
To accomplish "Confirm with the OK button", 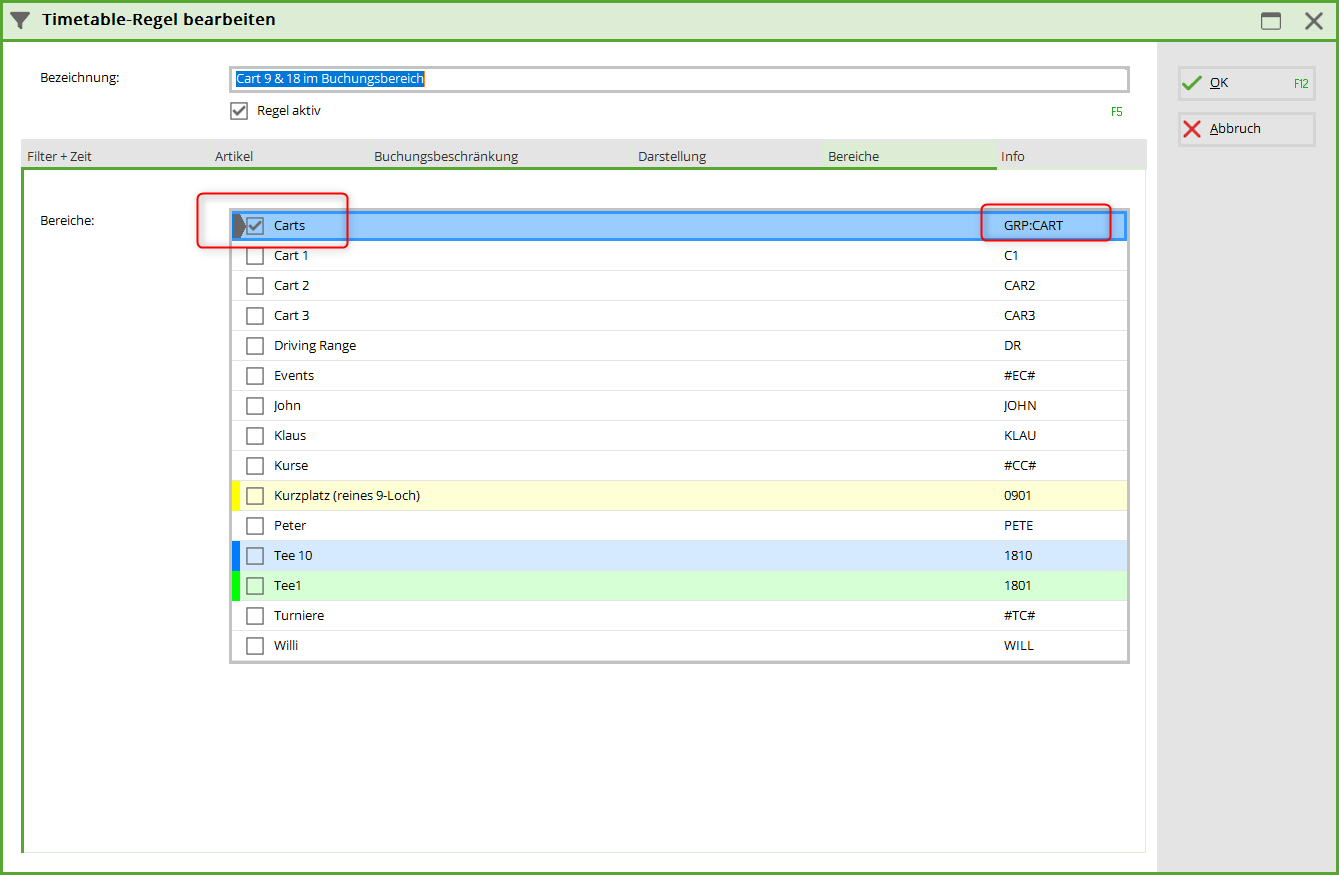I will [x=1246, y=84].
